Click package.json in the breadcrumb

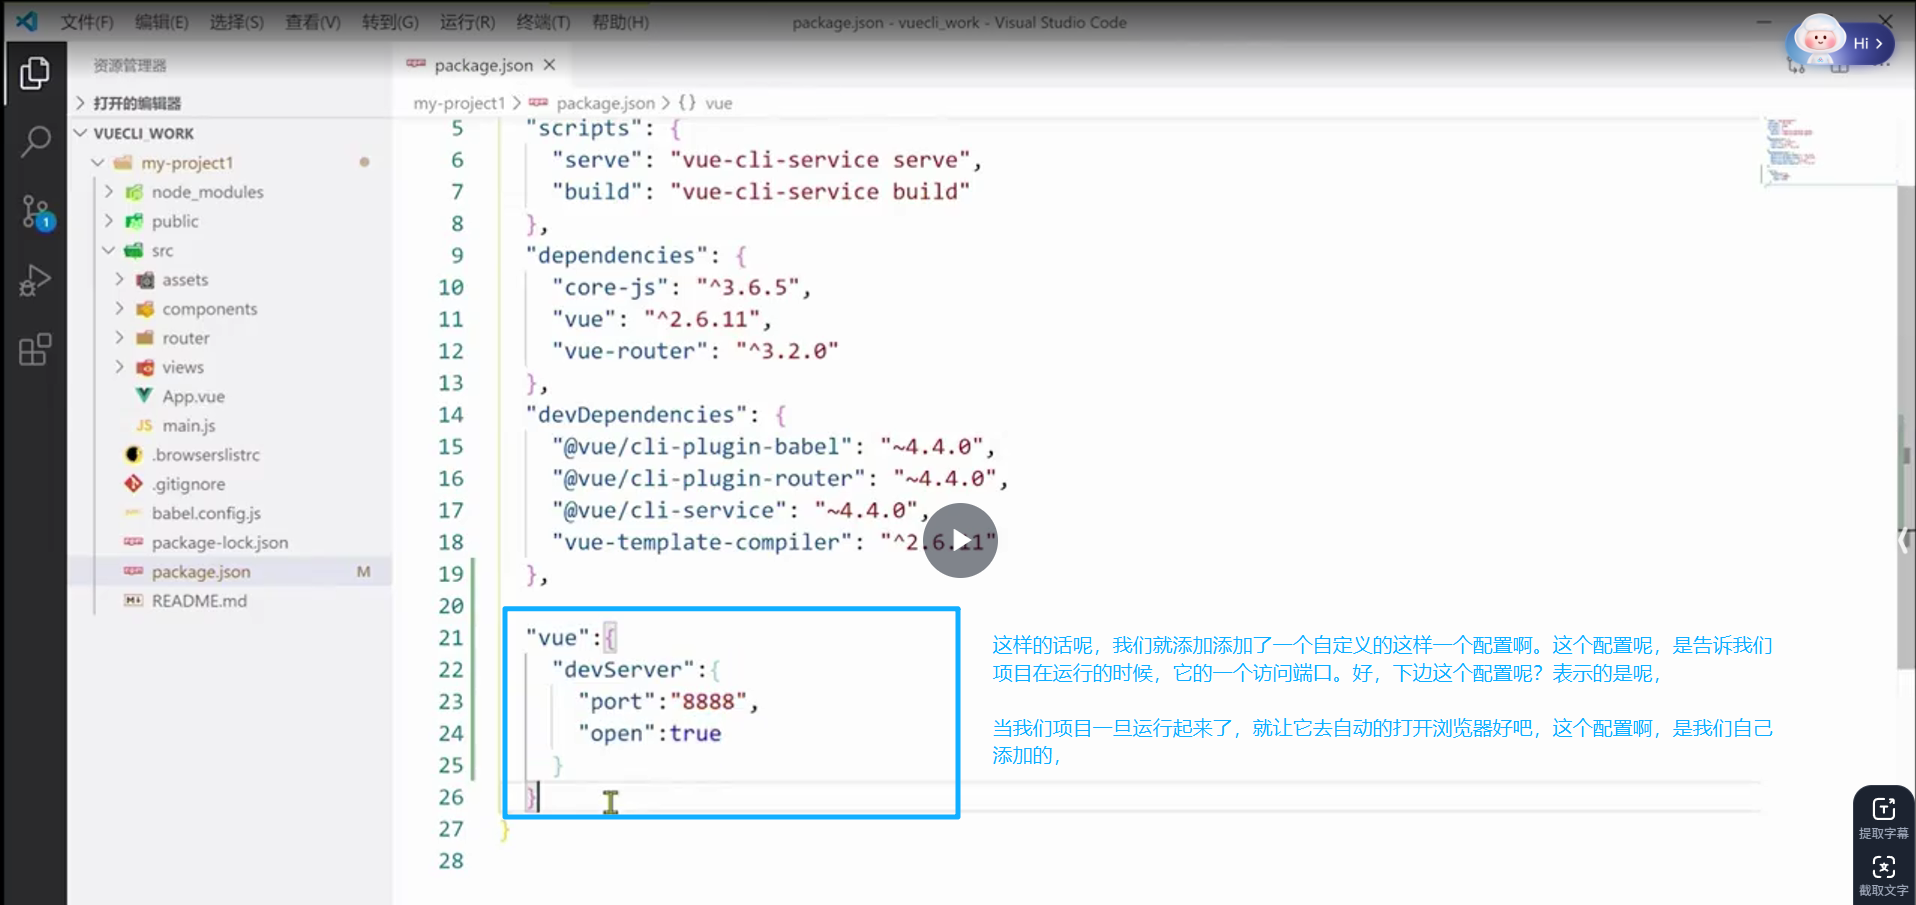tap(605, 103)
